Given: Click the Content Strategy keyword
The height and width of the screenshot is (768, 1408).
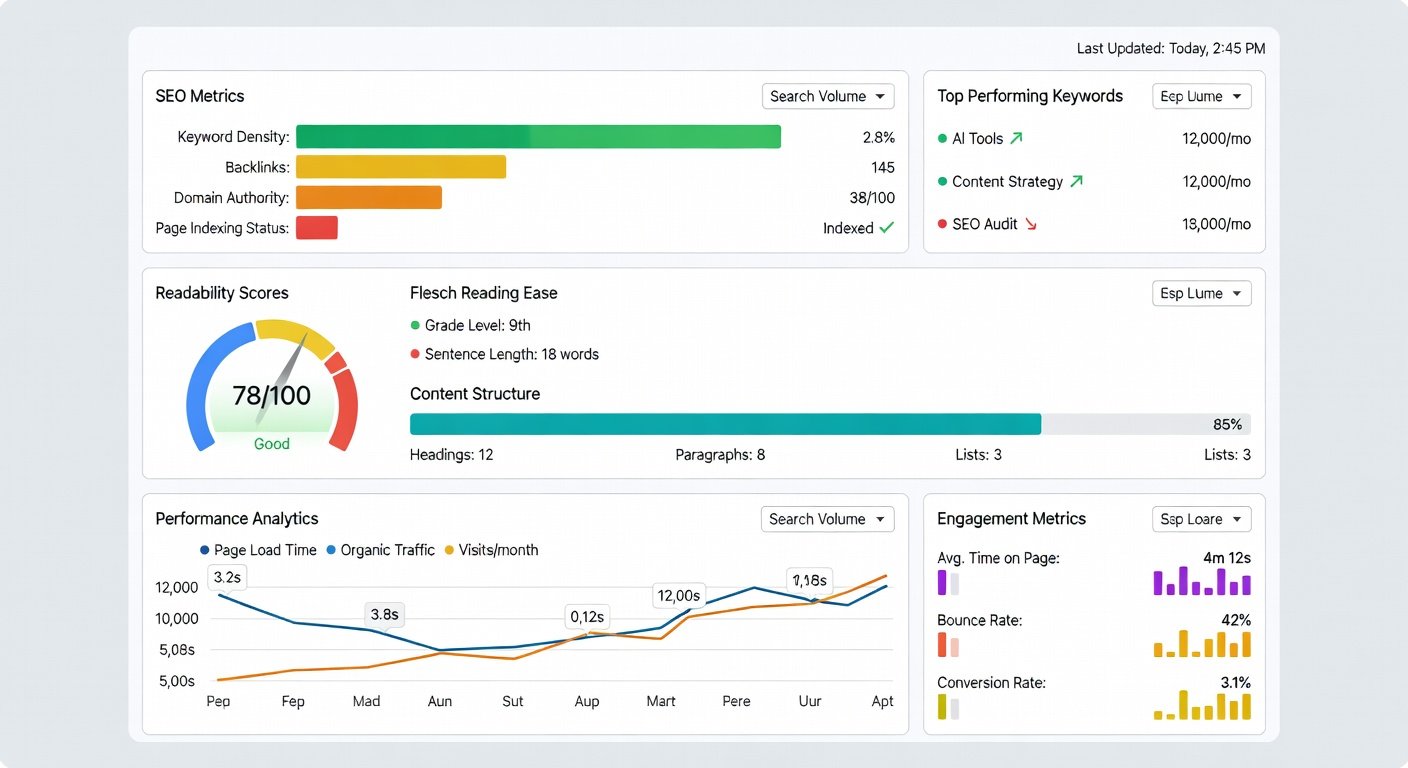Looking at the screenshot, I should [1007, 182].
